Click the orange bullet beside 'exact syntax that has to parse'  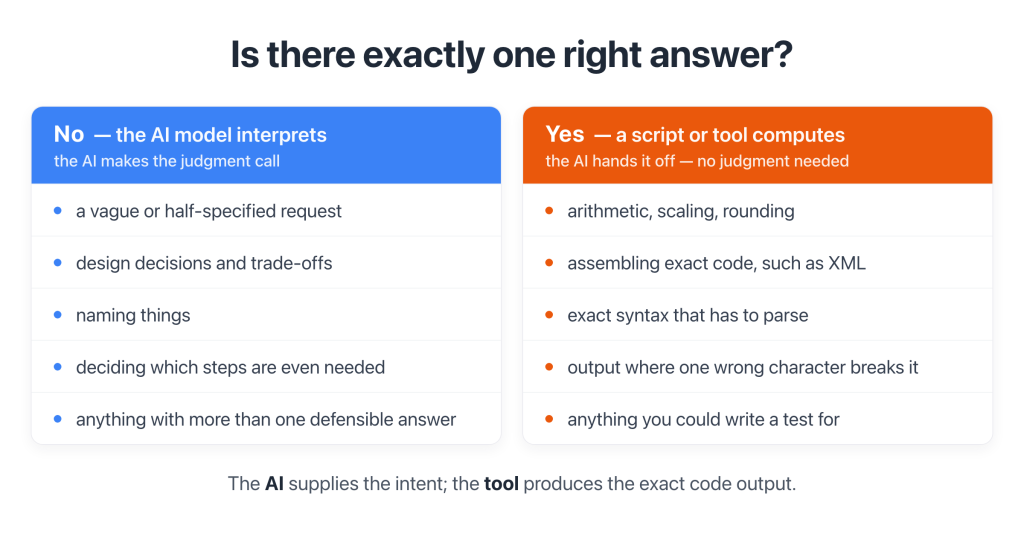coord(549,315)
